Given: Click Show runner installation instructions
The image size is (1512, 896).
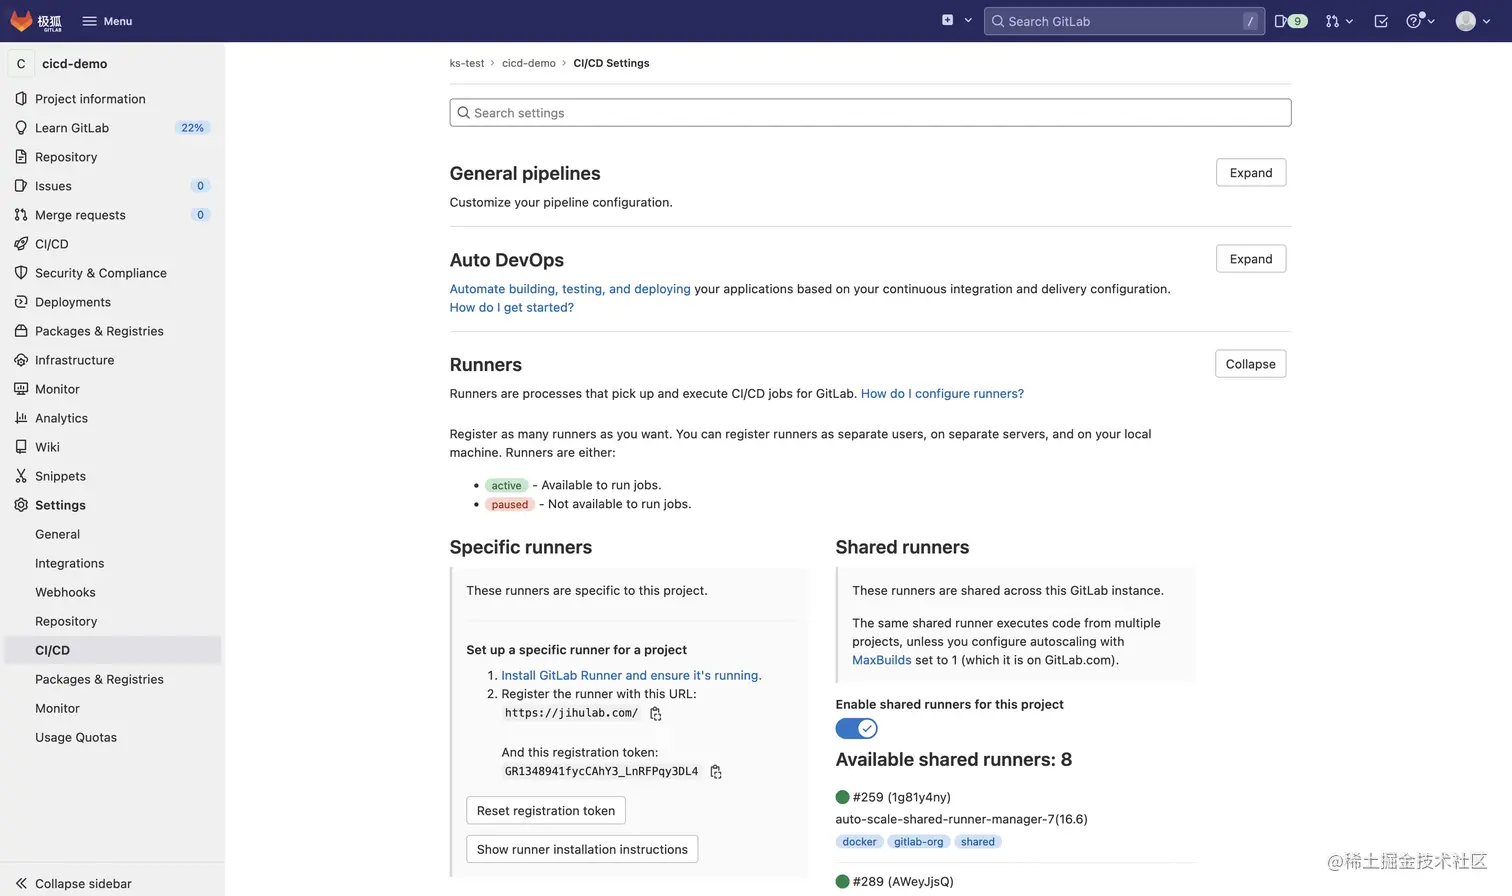Looking at the screenshot, I should tap(582, 849).
